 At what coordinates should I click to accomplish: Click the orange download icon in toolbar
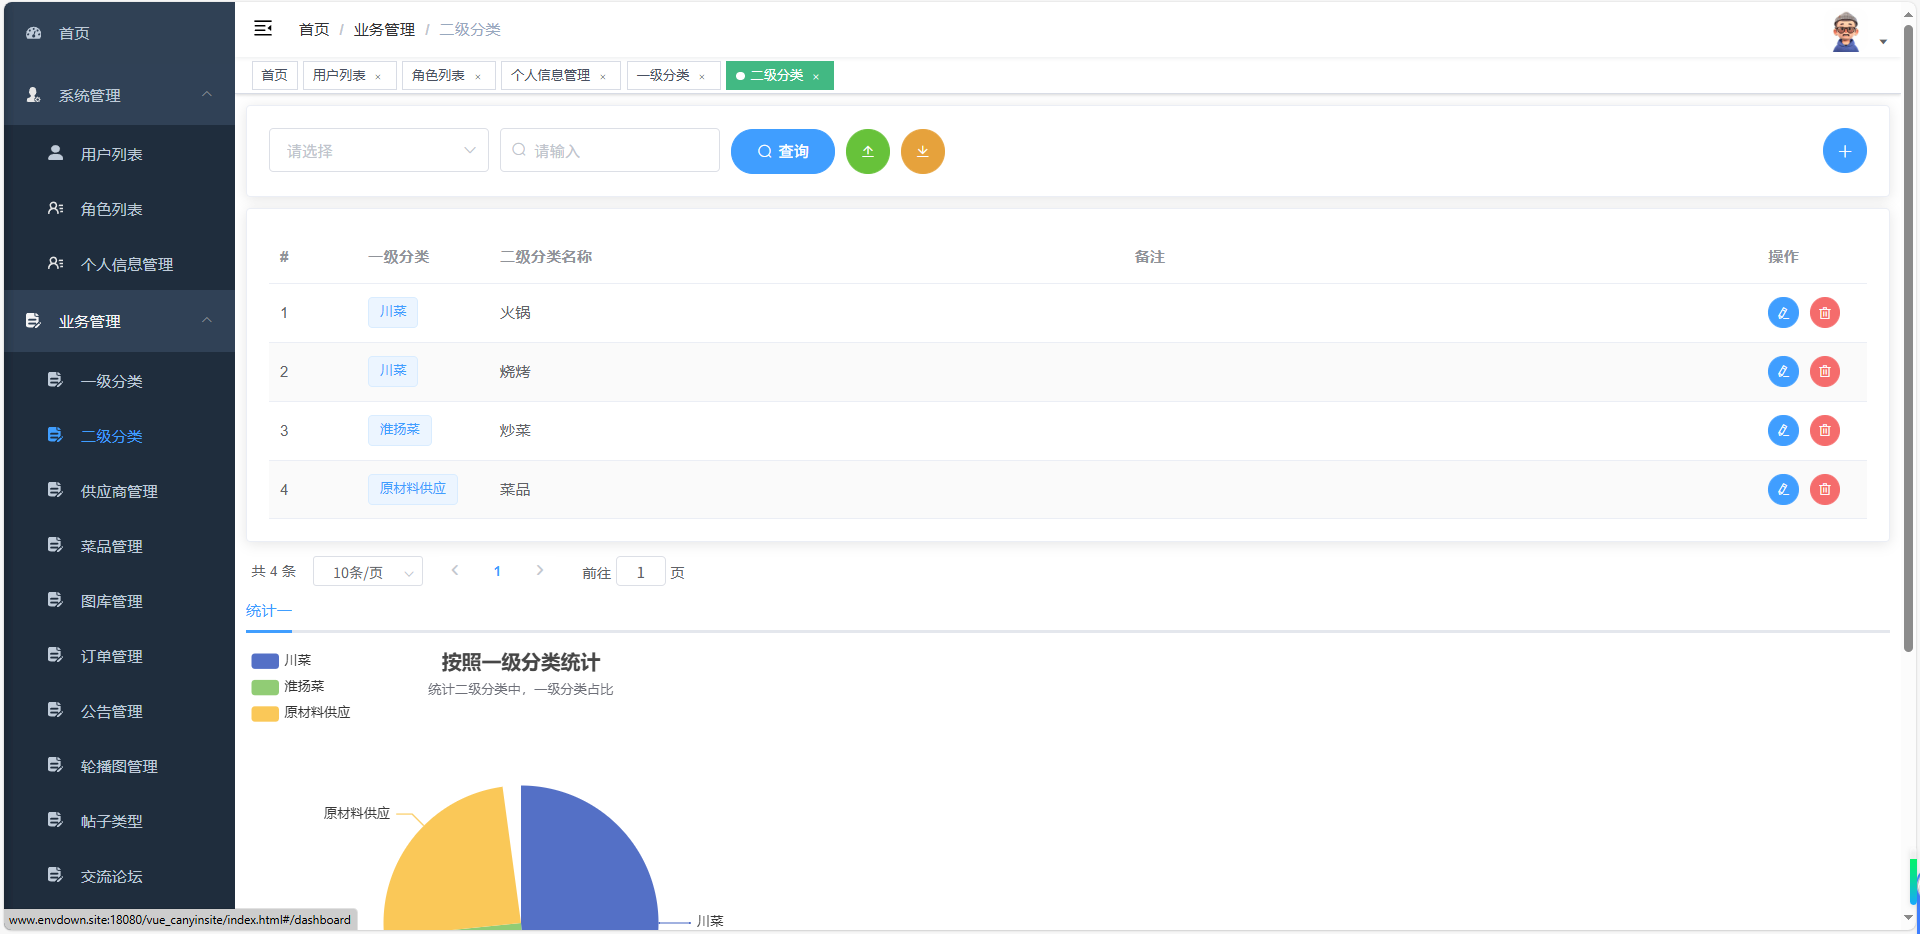click(x=922, y=151)
